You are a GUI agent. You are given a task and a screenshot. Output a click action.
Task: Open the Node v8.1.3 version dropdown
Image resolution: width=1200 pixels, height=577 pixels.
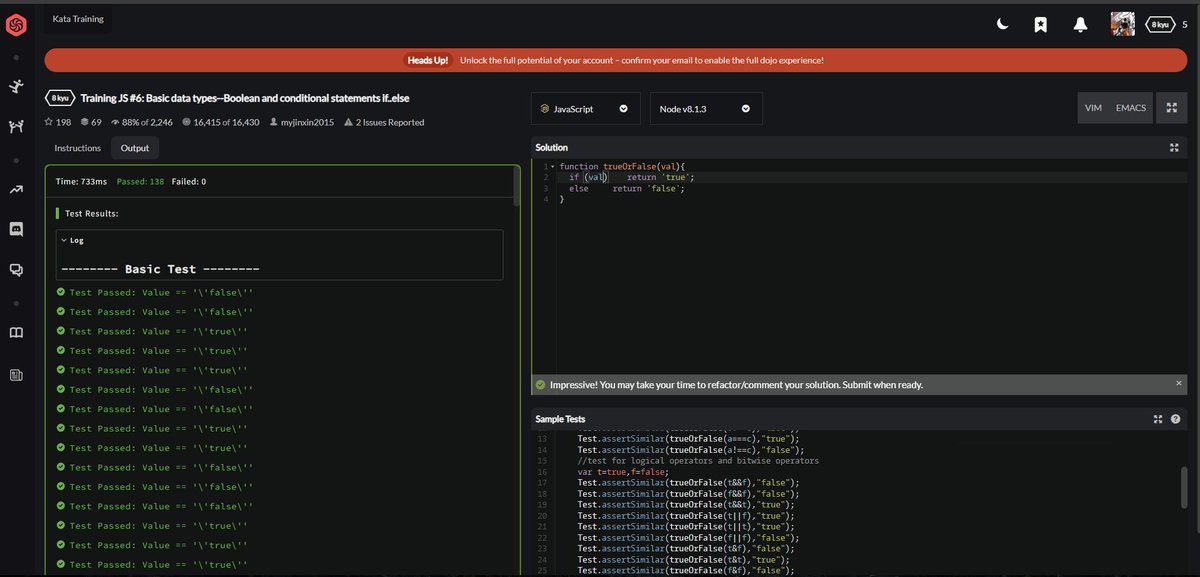706,109
